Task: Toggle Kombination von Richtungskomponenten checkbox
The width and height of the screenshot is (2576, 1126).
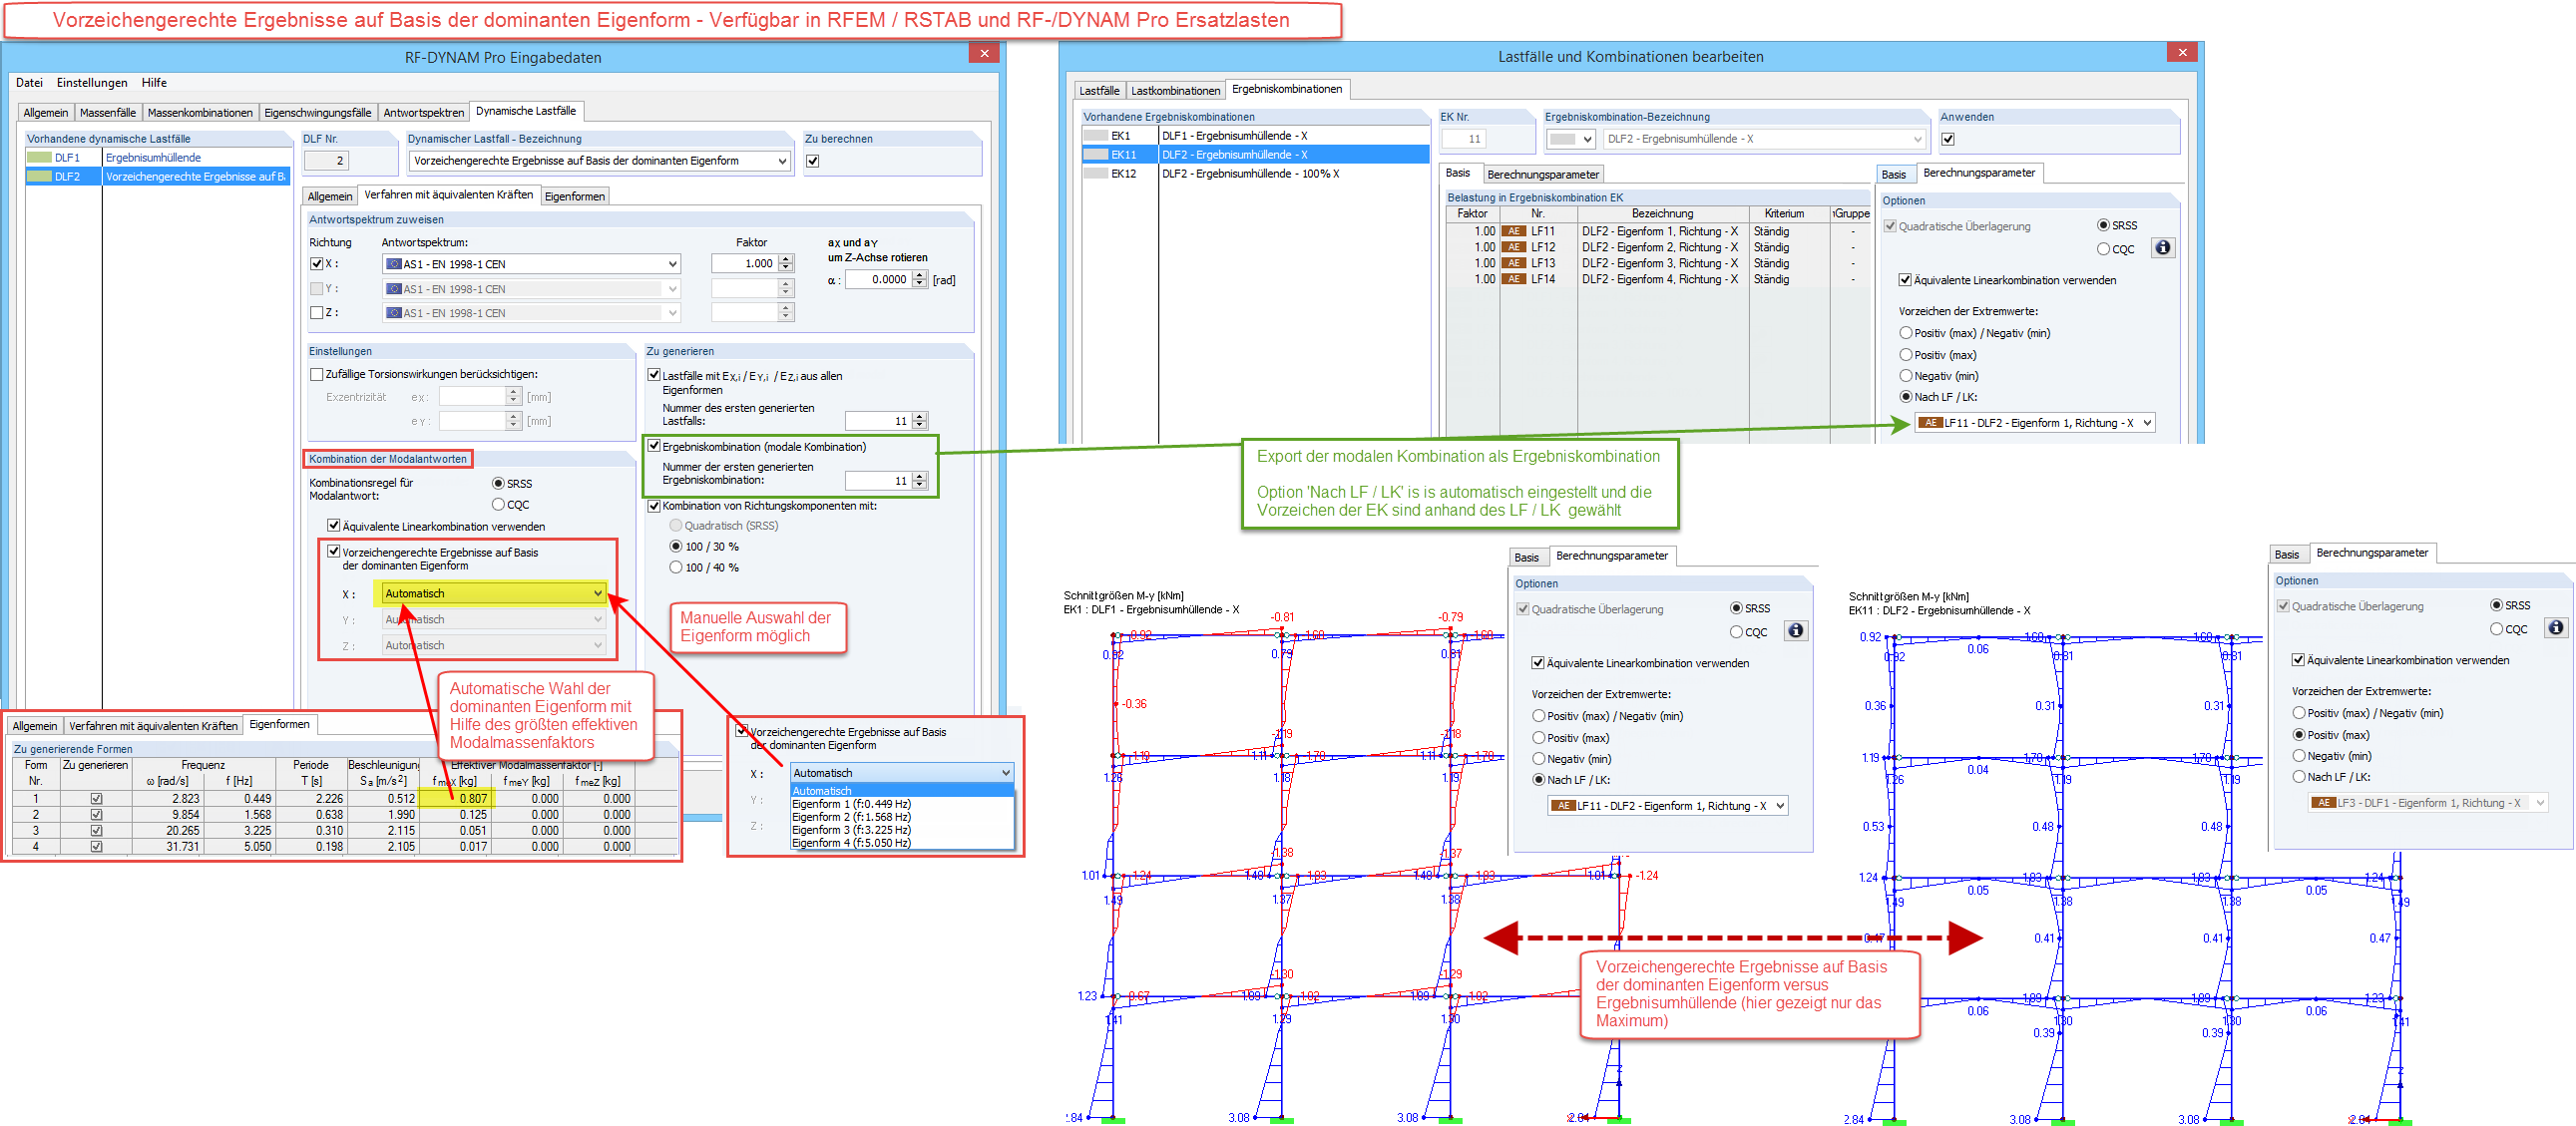Action: click(x=654, y=506)
